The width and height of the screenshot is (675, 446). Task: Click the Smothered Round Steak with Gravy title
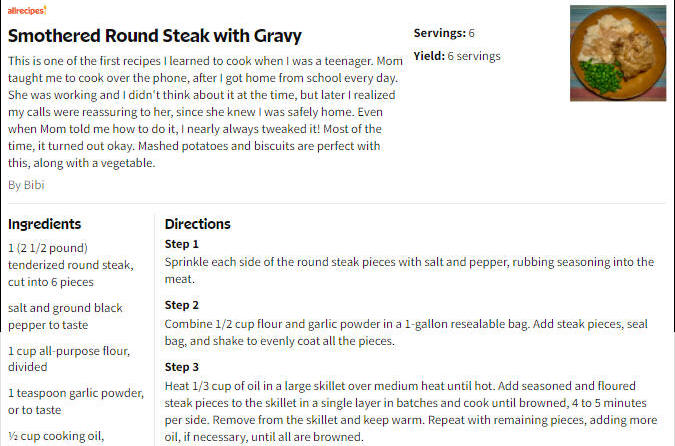point(155,36)
